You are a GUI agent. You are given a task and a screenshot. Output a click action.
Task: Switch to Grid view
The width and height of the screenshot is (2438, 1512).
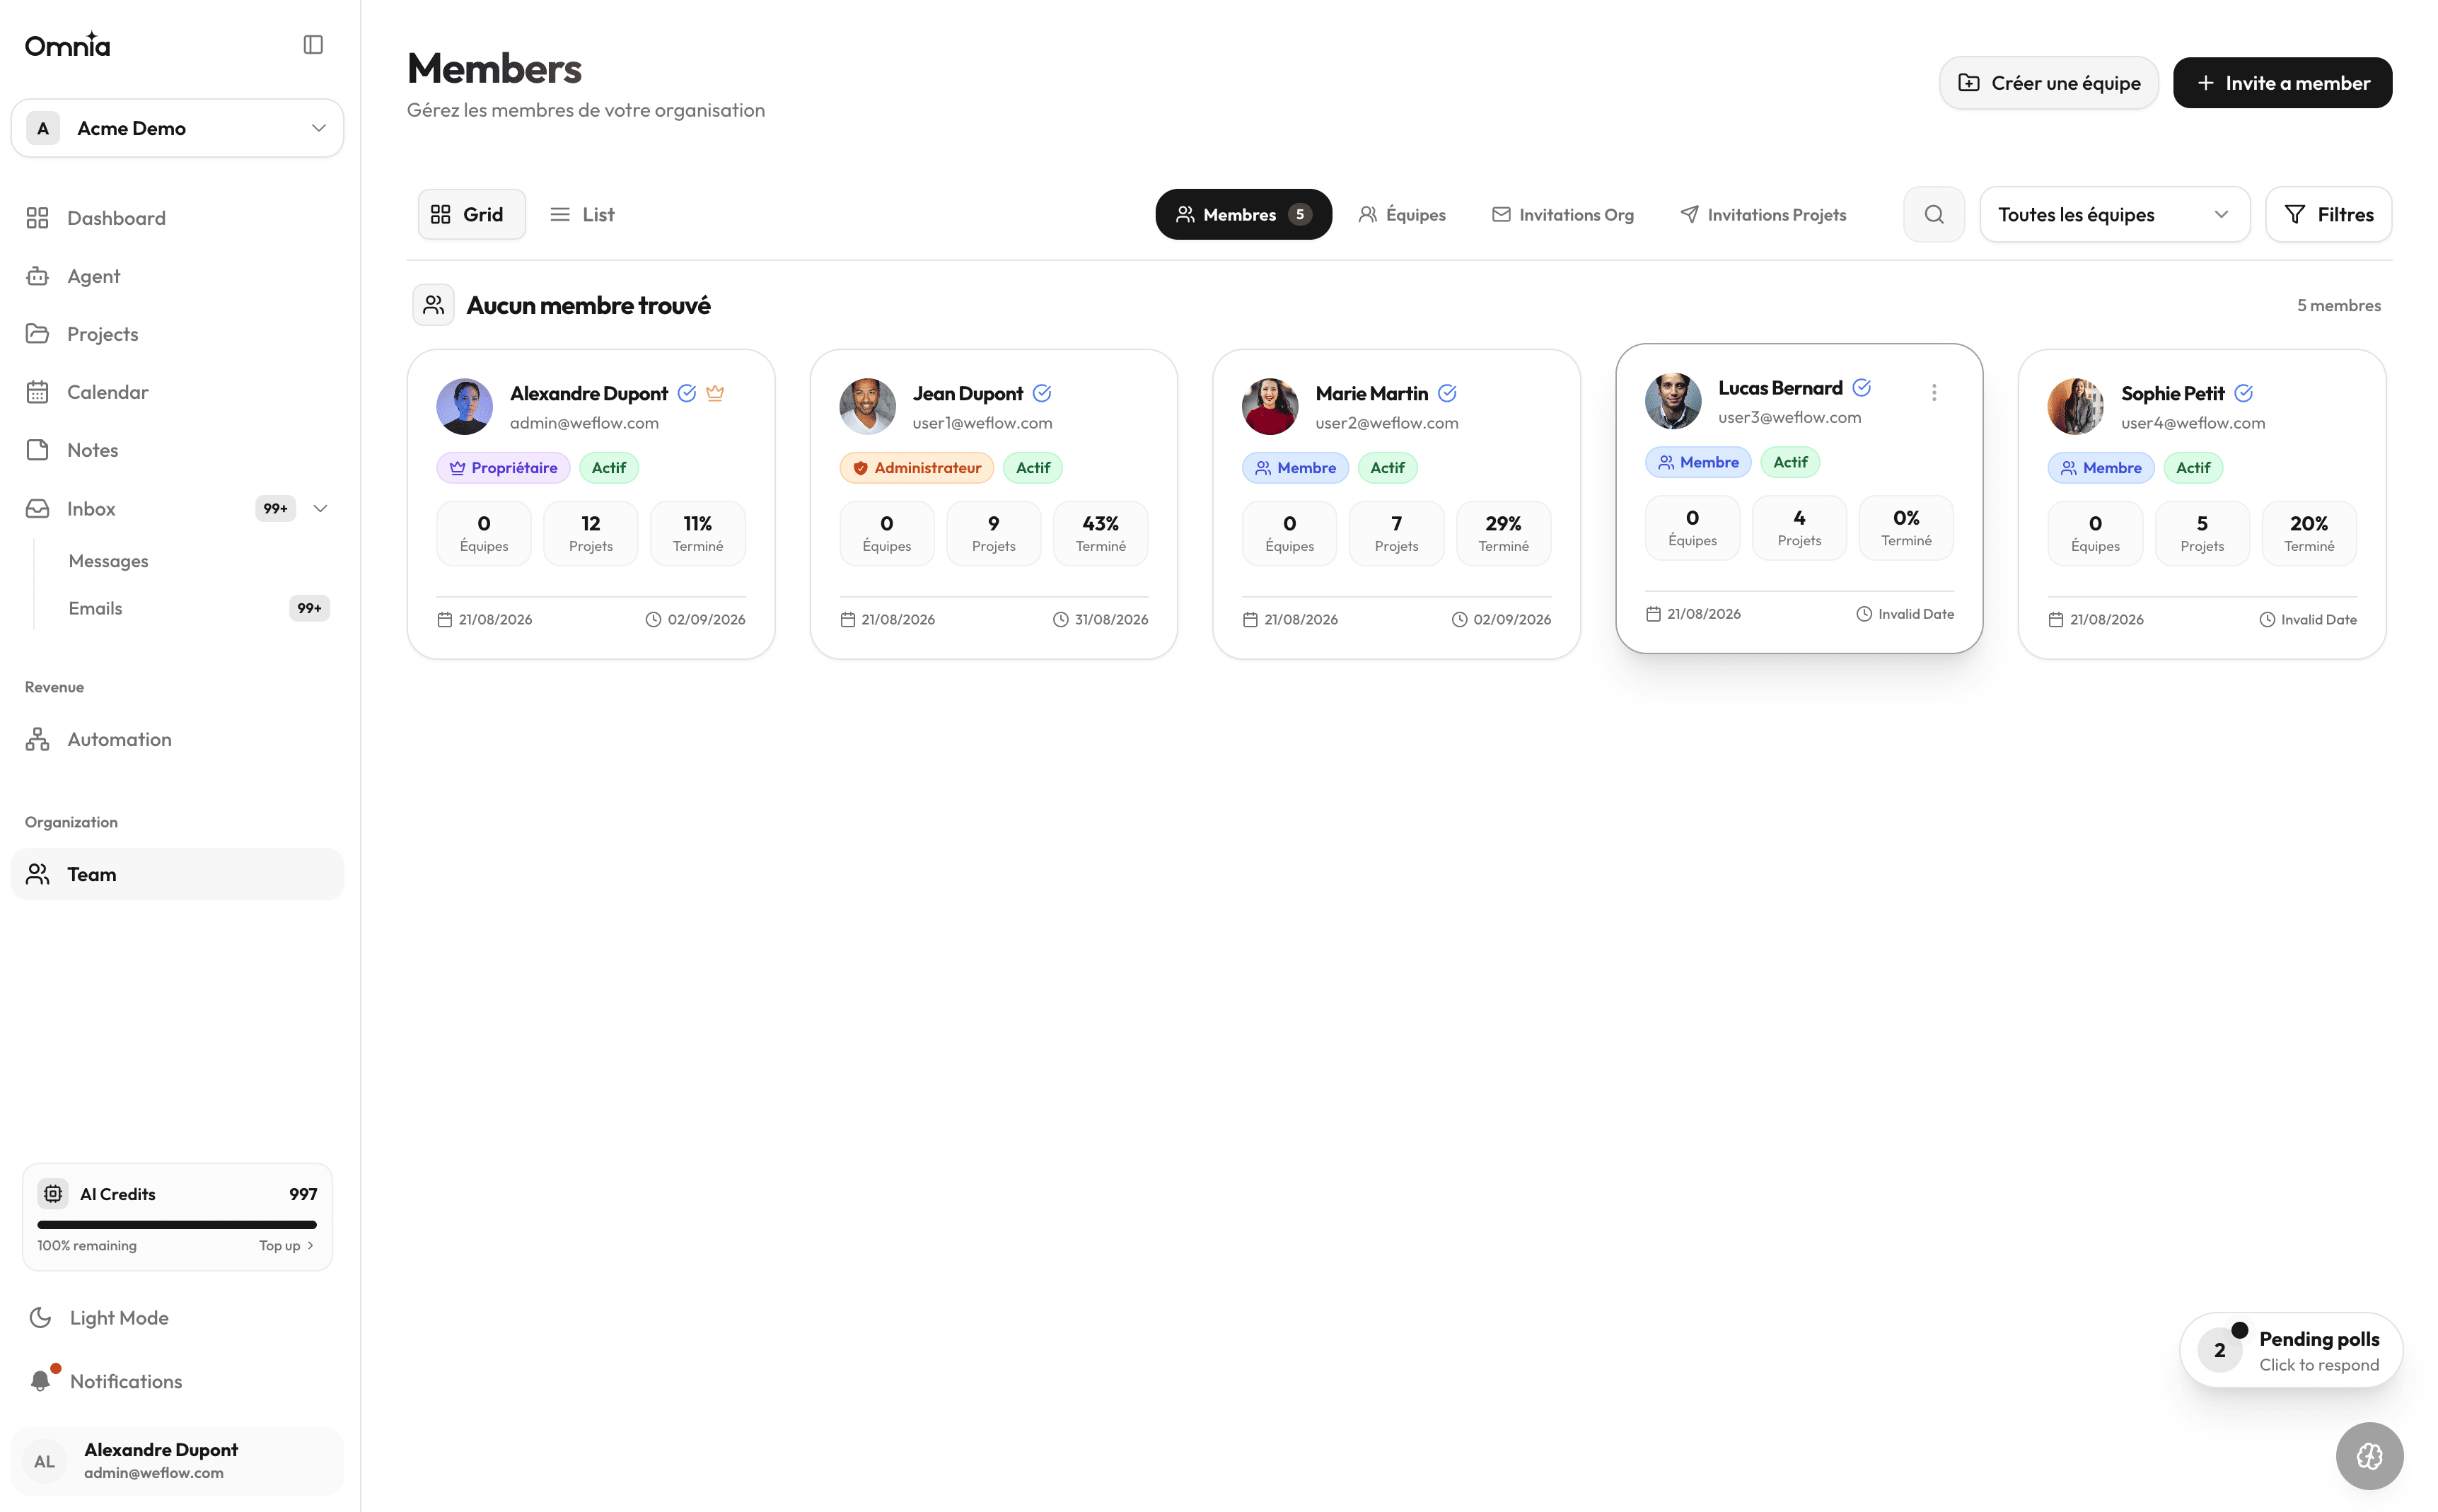pyautogui.click(x=471, y=214)
